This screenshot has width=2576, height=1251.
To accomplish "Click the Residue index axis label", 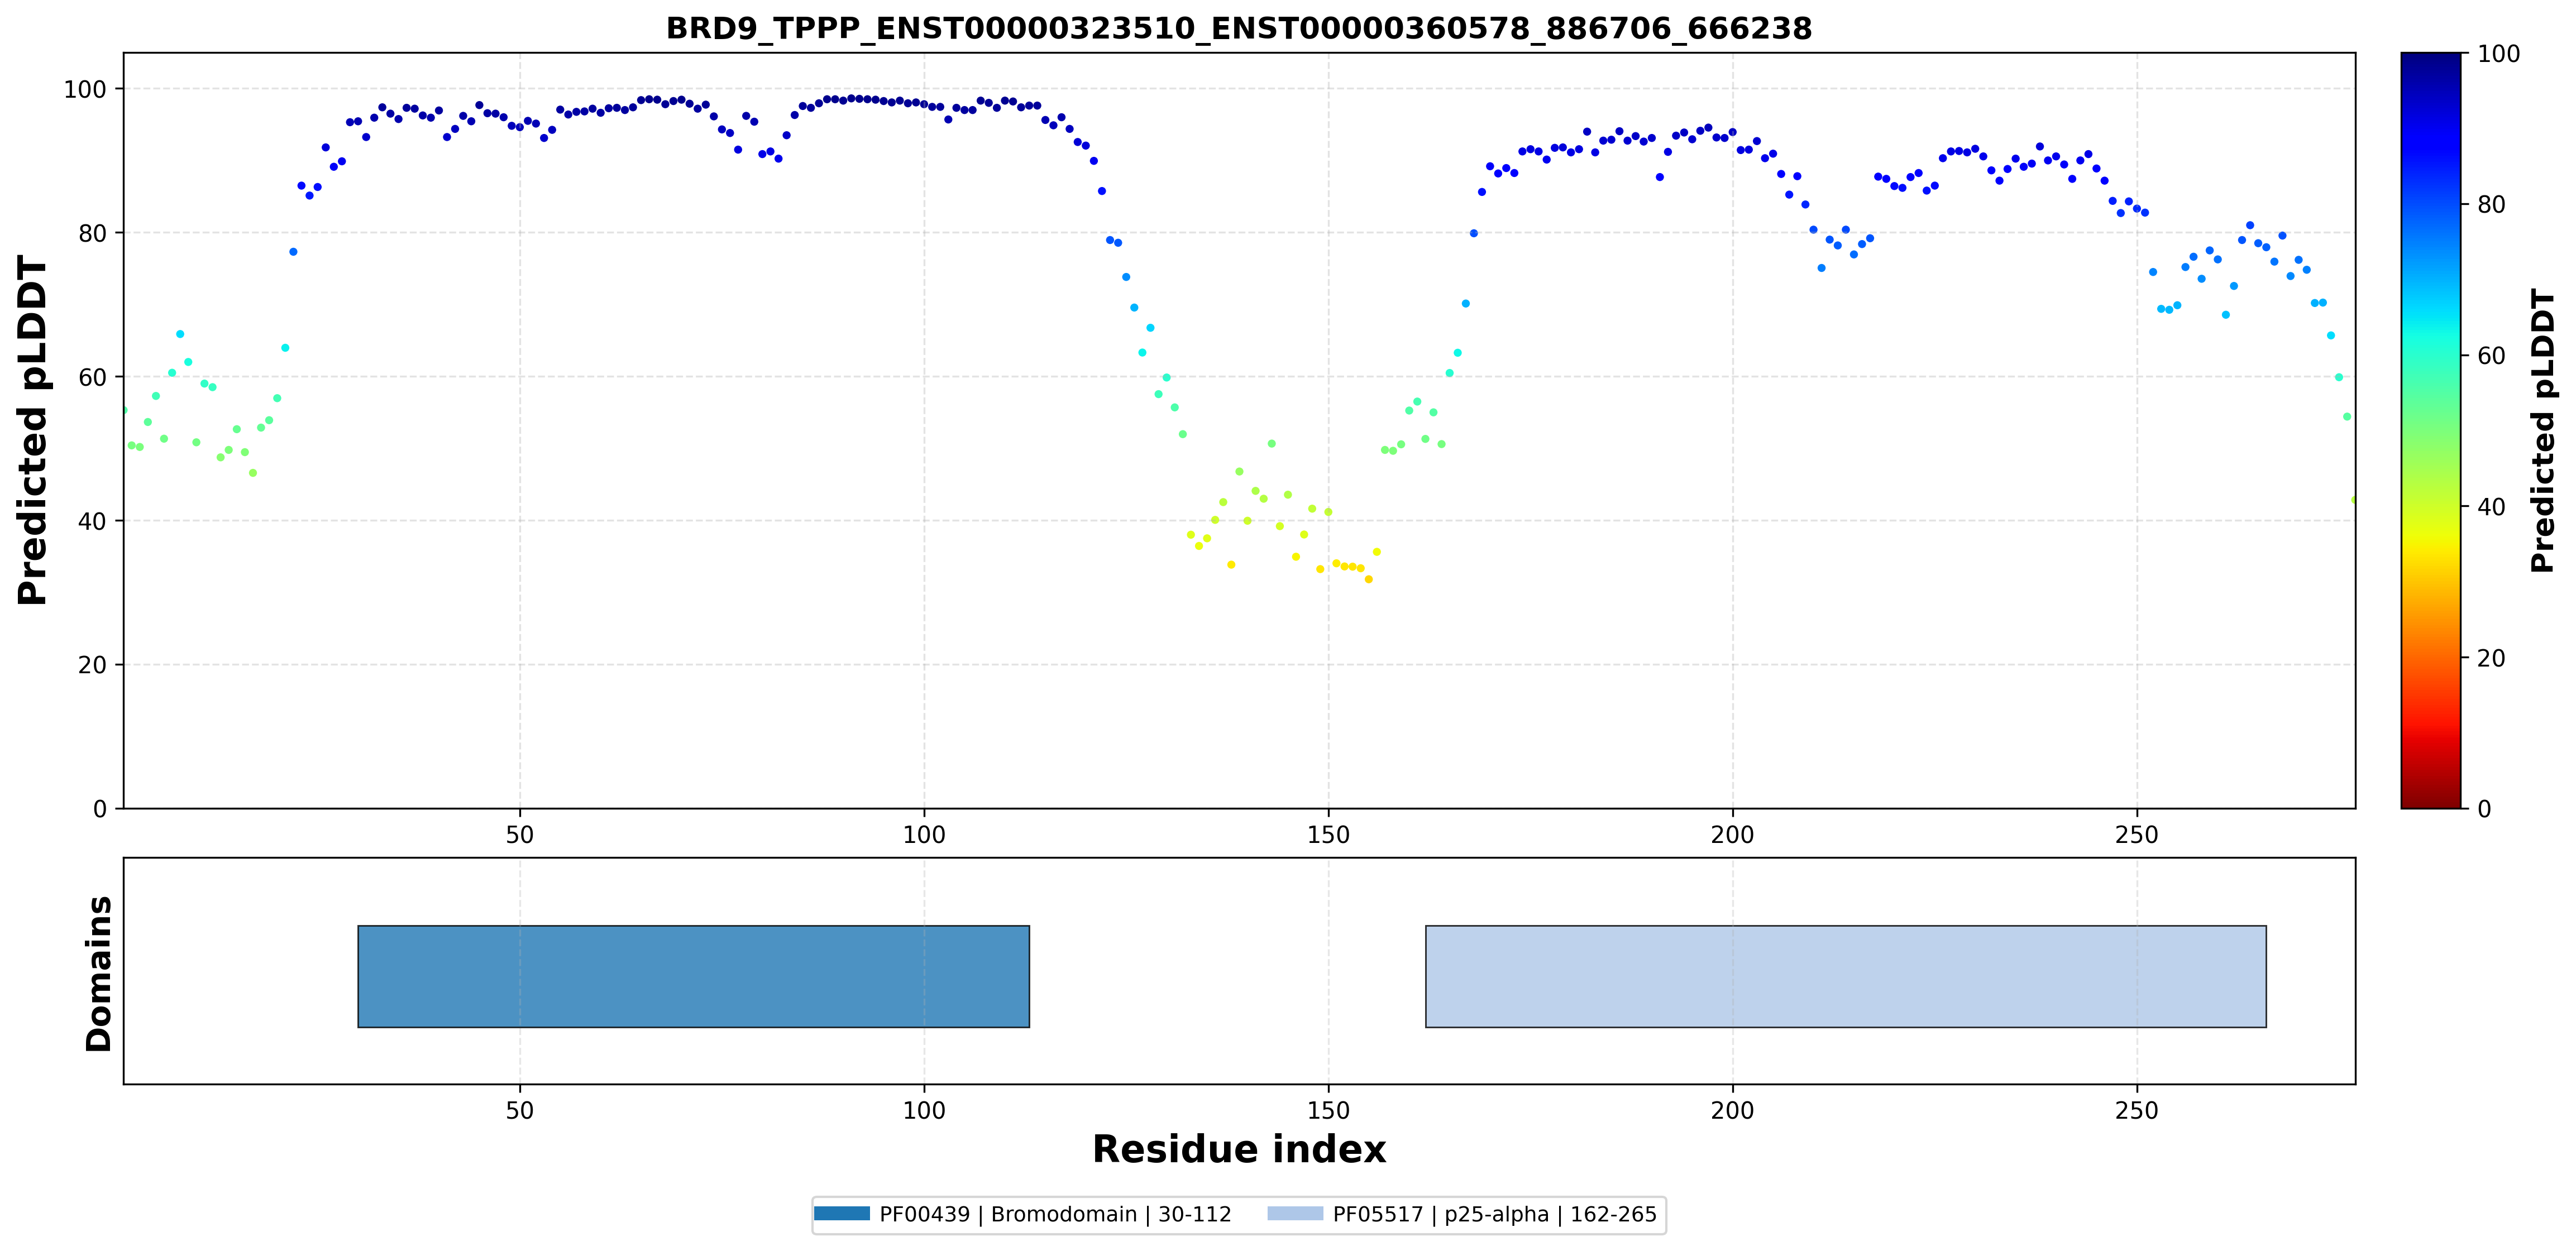I will pyautogui.click(x=1239, y=1149).
